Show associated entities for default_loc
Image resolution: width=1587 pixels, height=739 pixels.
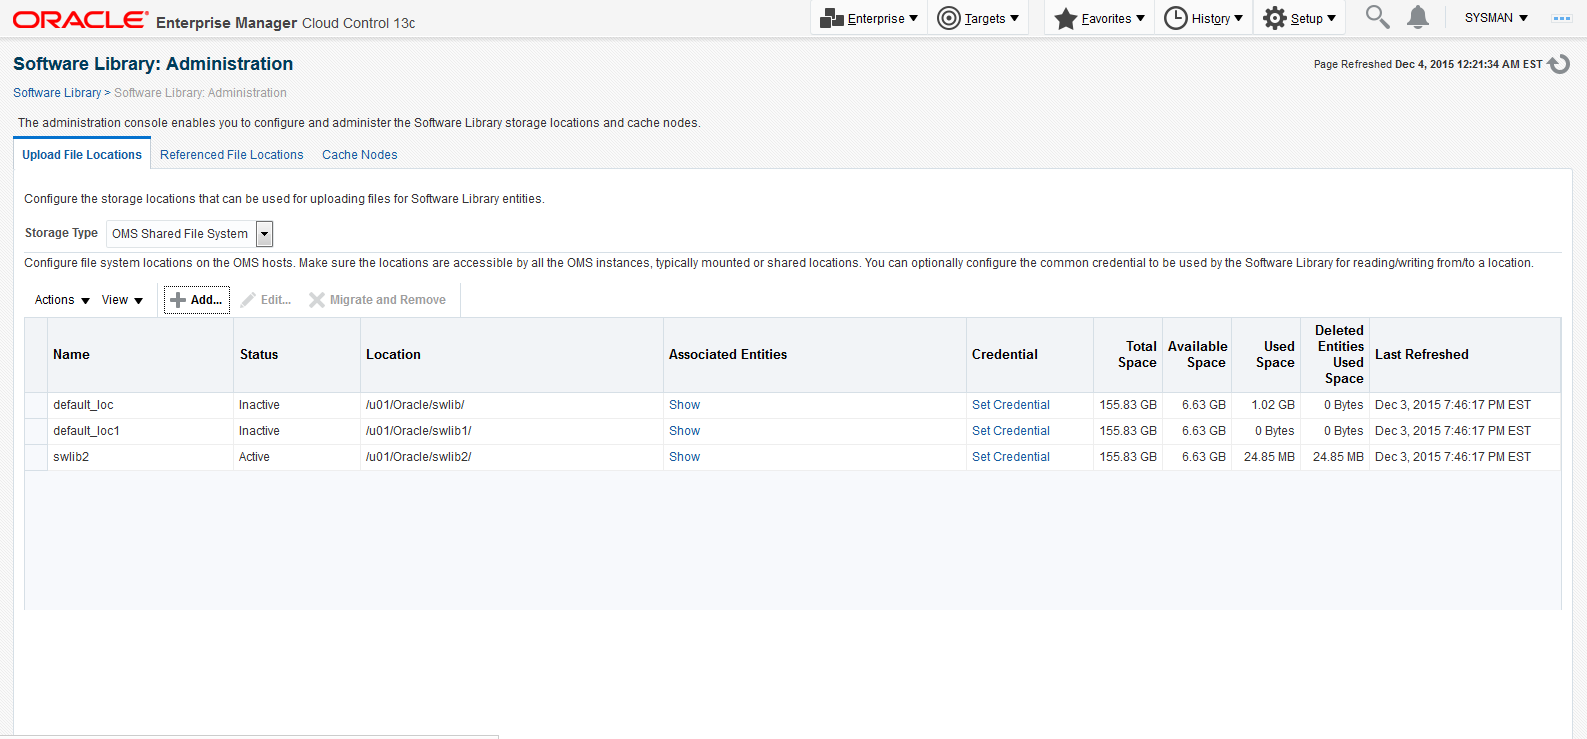tap(684, 405)
